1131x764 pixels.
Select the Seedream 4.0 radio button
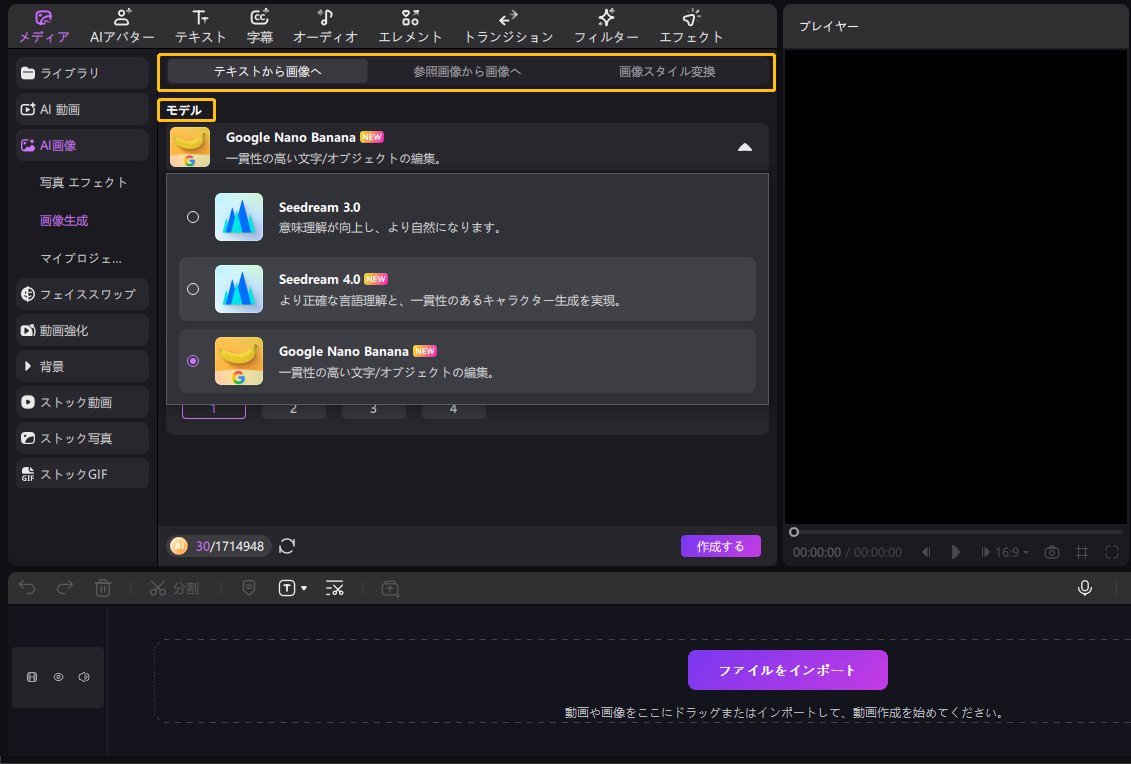[x=193, y=289]
